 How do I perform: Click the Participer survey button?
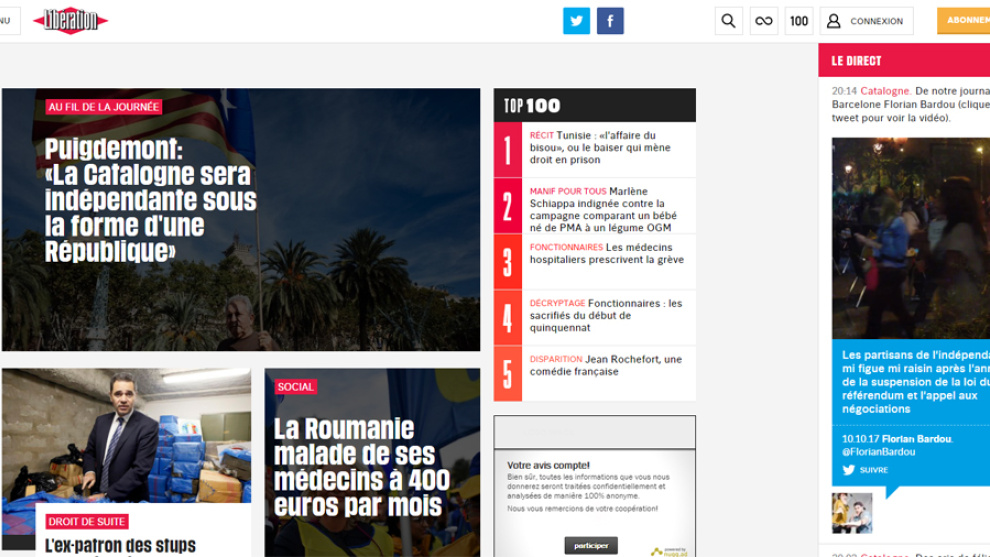pyautogui.click(x=590, y=546)
